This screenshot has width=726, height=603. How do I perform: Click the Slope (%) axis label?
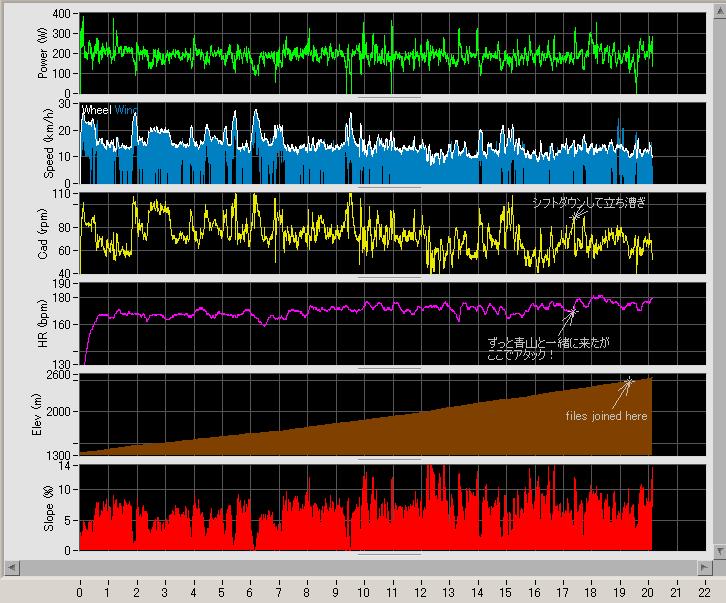[43, 506]
